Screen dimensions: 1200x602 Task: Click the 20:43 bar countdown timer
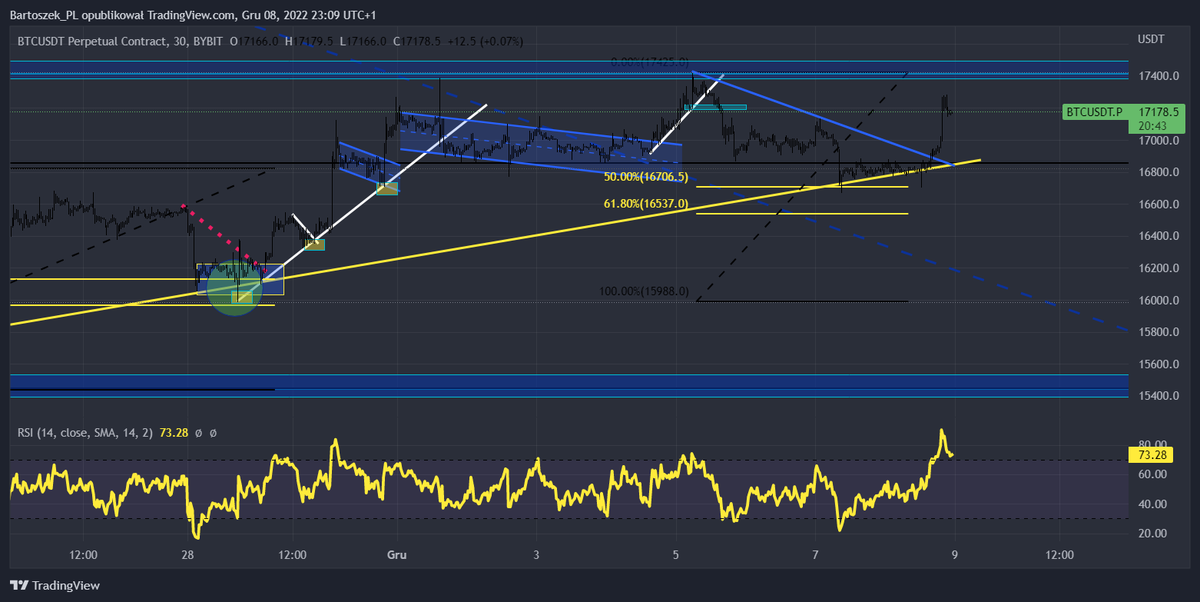click(x=1153, y=126)
